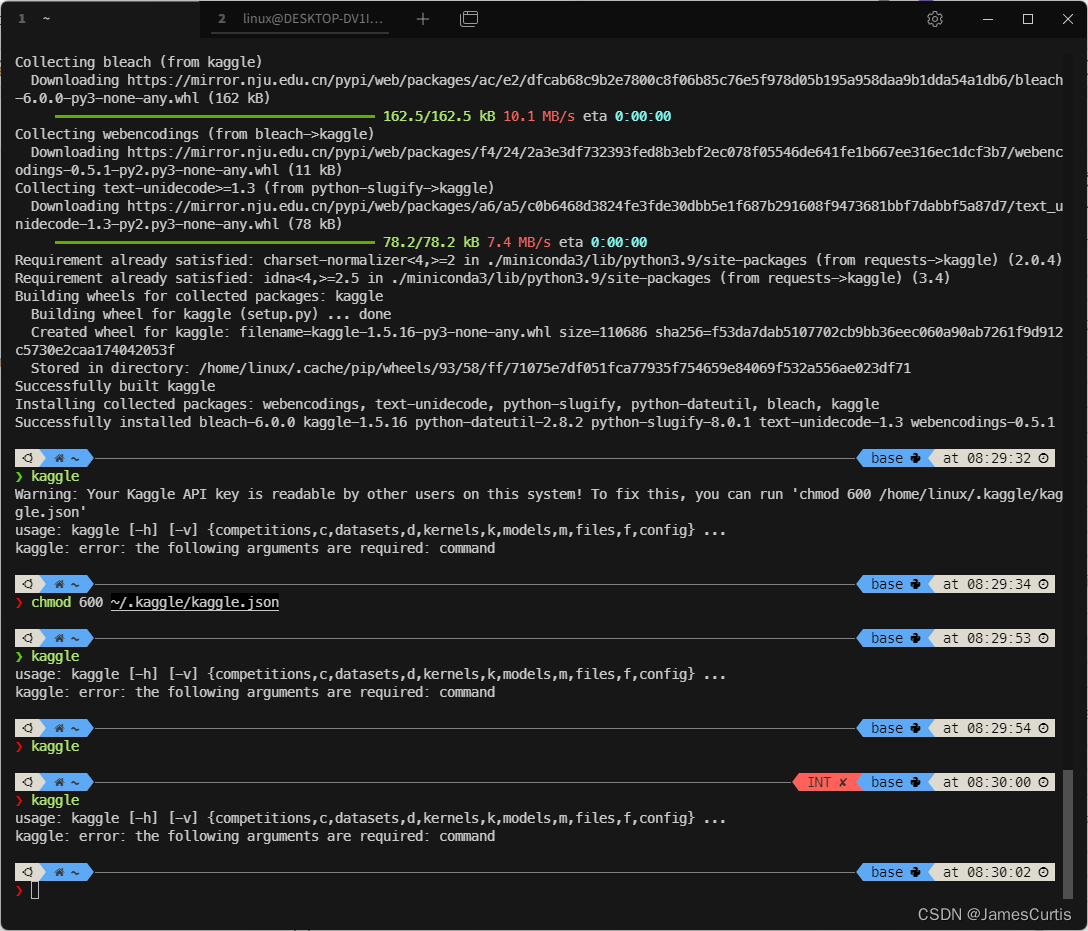The height and width of the screenshot is (931, 1088).
Task: Click the clock icon after 08:30:02
Action: 1044,872
